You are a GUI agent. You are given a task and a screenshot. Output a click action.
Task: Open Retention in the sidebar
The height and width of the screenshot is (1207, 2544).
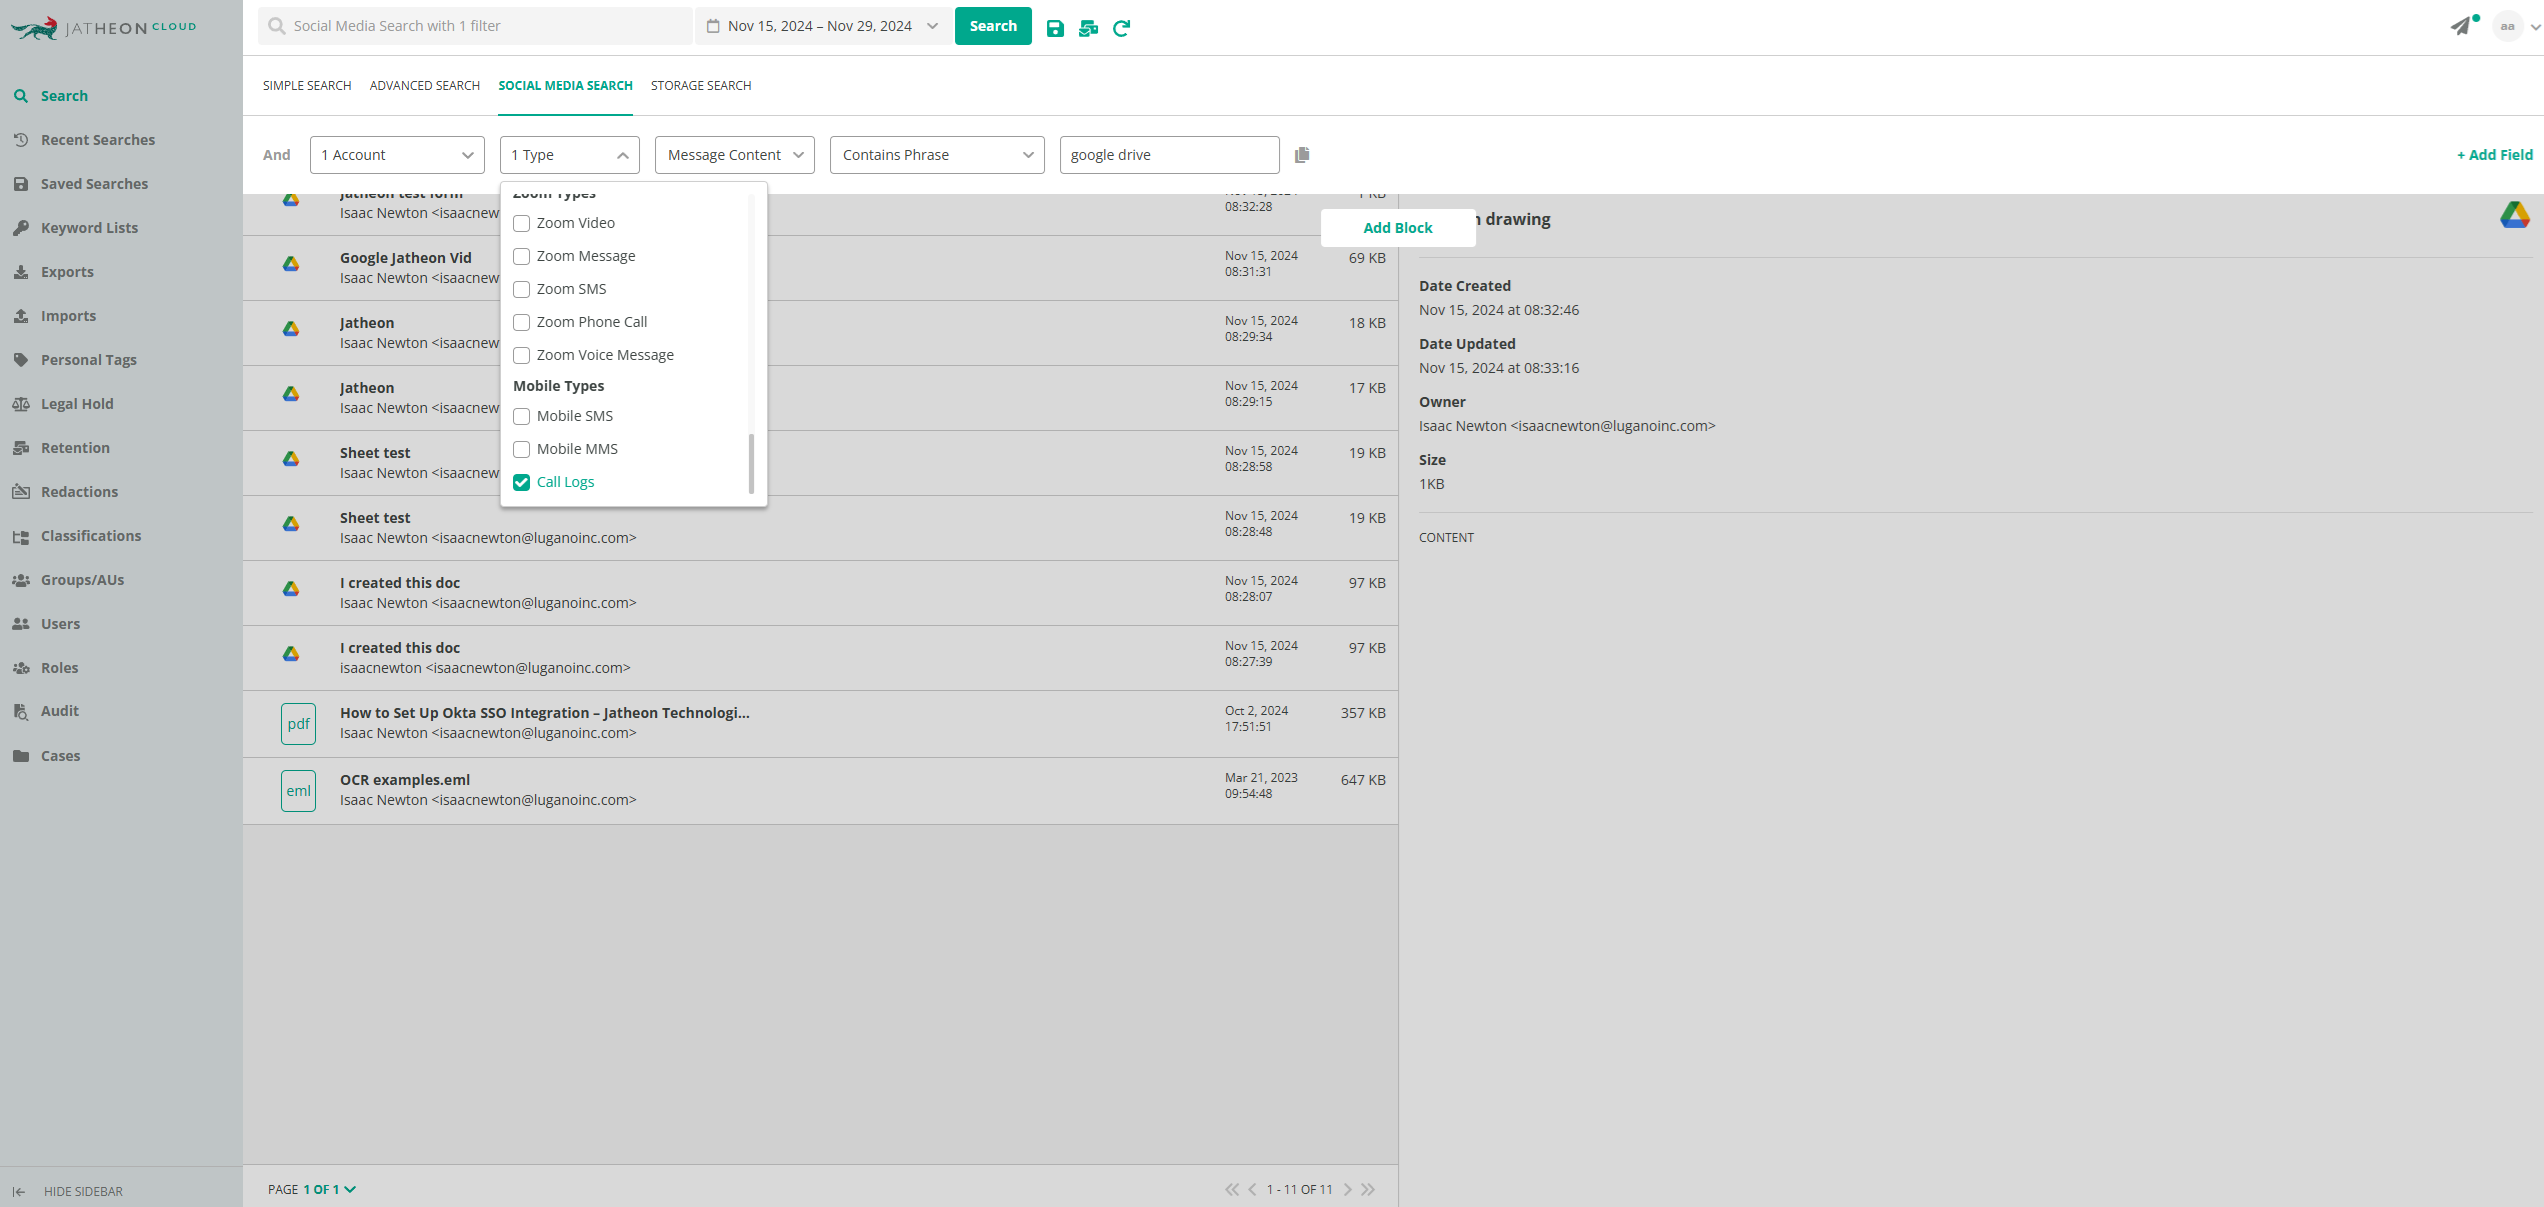(75, 448)
